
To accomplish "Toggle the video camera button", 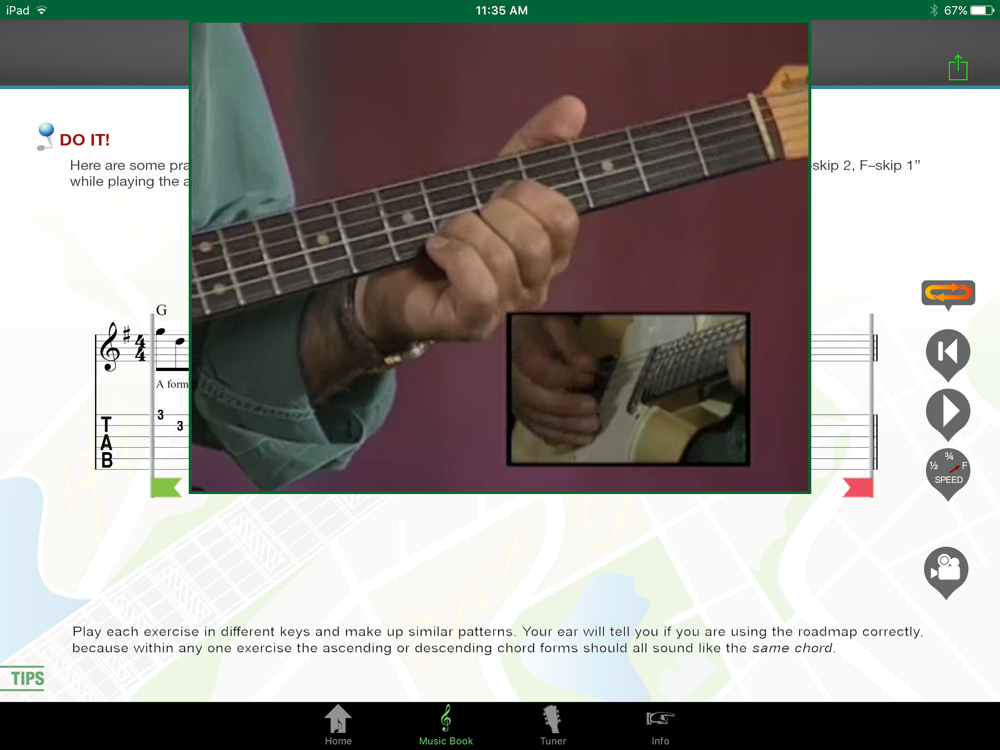I will pos(946,572).
